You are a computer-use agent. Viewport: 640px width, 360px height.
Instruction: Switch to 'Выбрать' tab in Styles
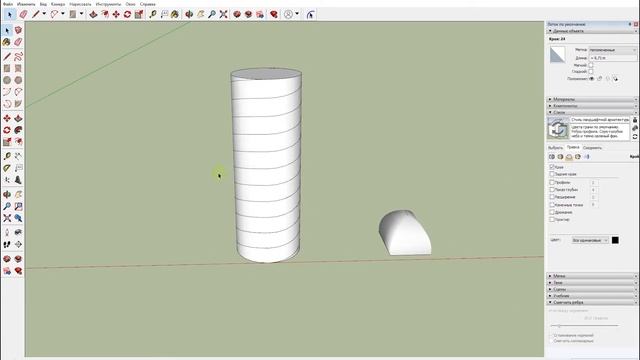555,148
